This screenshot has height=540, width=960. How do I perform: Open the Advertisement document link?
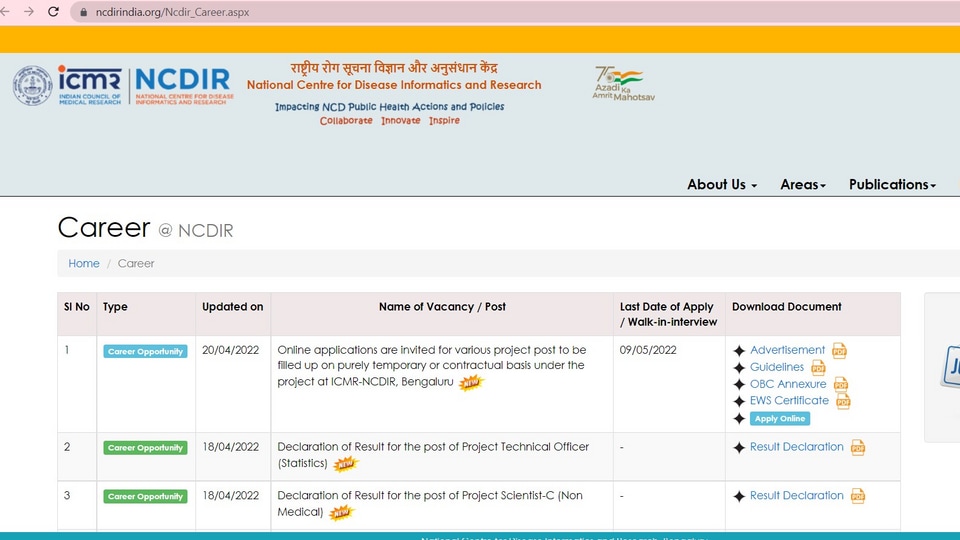787,350
